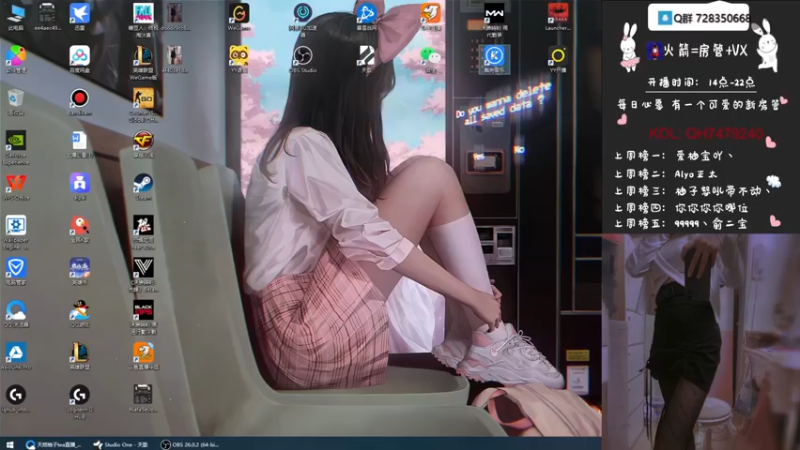Launch the Fall Guys game shortcut
Screen dimensions: 800x450
tap(143, 19)
